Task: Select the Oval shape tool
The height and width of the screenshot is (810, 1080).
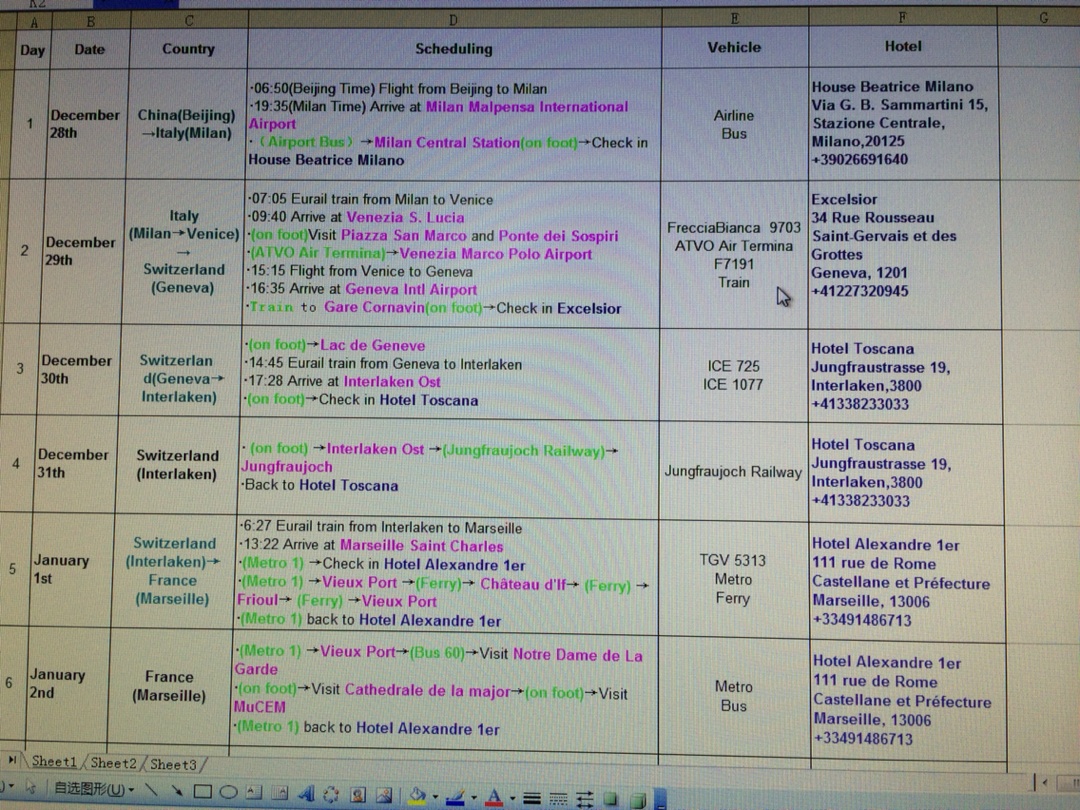Action: point(228,792)
